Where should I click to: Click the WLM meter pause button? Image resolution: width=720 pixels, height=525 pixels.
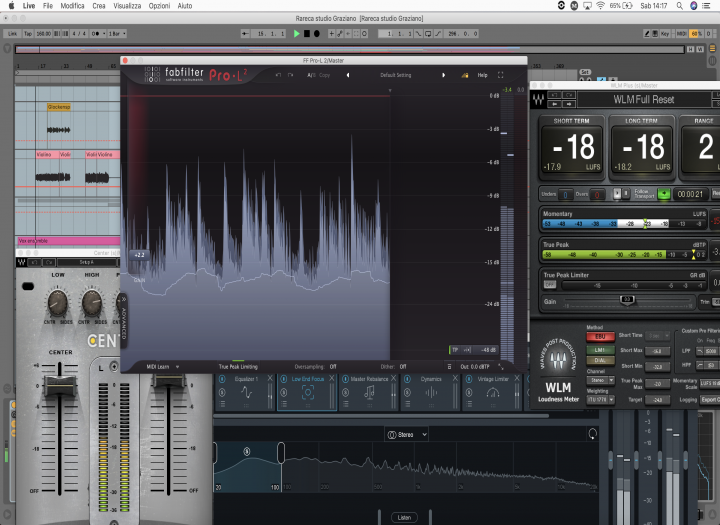pyautogui.click(x=625, y=194)
